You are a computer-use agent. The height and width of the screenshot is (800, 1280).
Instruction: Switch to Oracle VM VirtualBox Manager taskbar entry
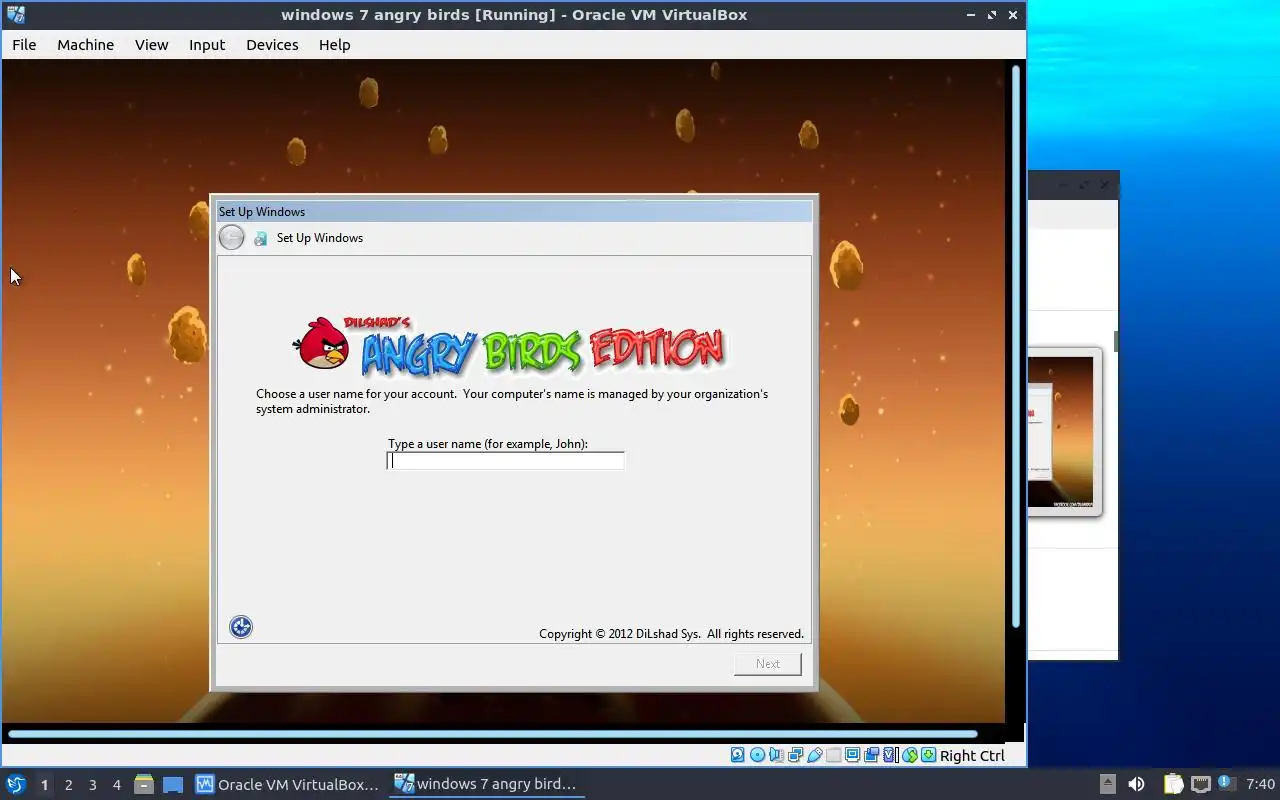288,784
